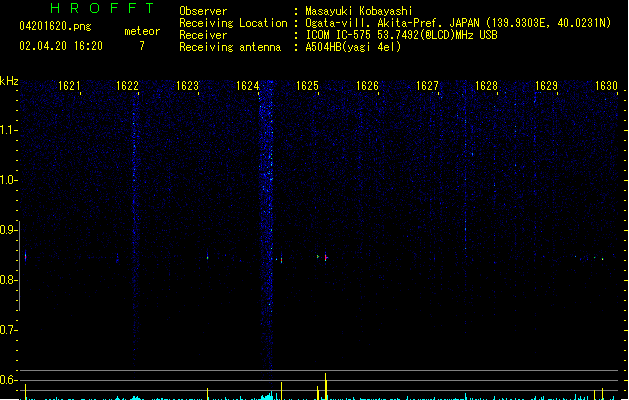Click the 'Receiving Location' label
Image resolution: width=629 pixels, height=400 pixels.
coord(233,23)
